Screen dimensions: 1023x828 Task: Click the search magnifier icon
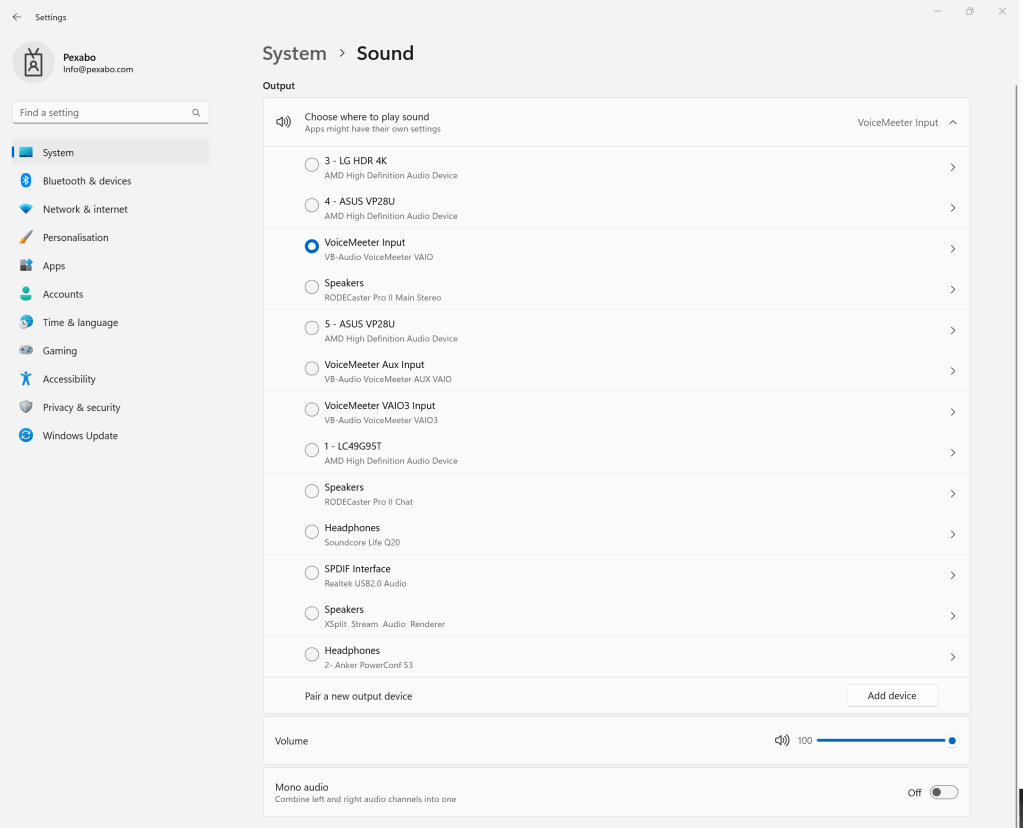click(x=196, y=113)
